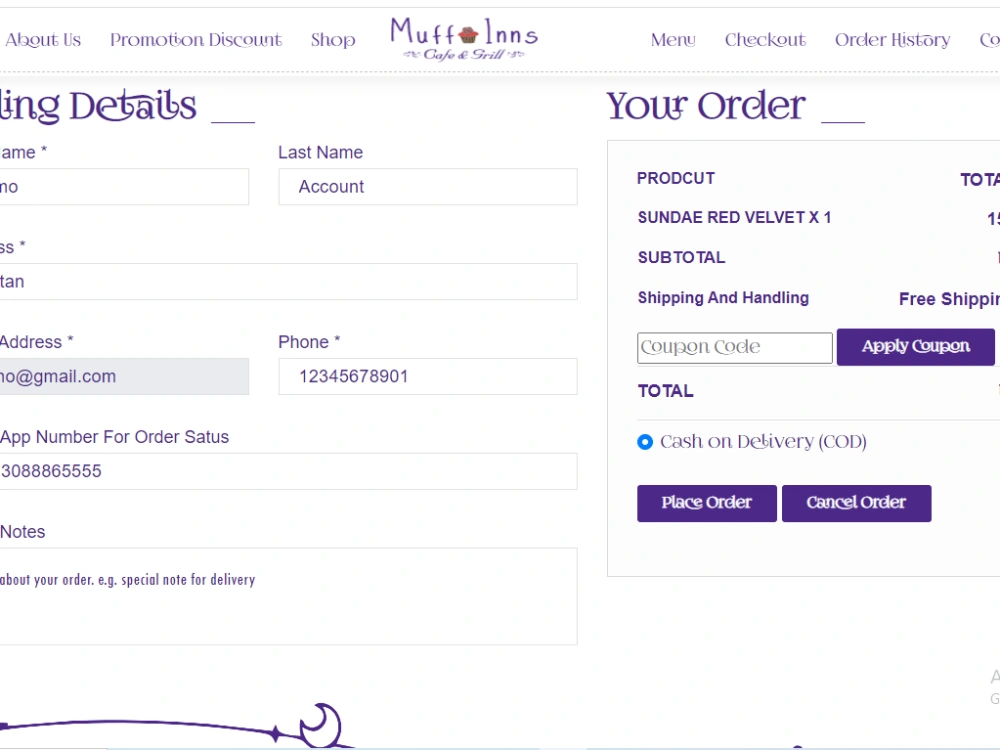
Task: Click the 'SUNDAE RED VELVET X 1' item text
Action: (734, 217)
